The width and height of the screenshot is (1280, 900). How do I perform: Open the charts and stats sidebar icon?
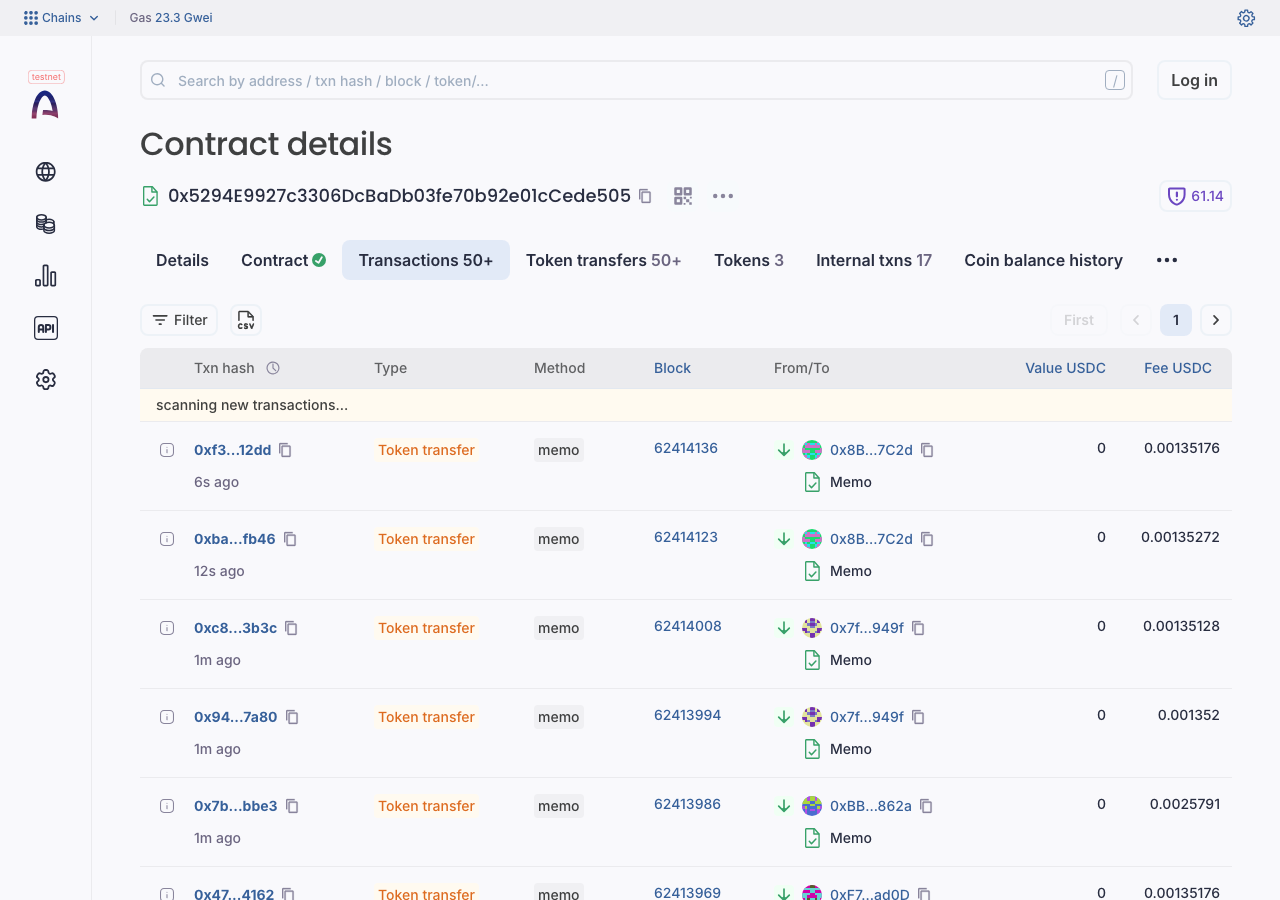(45, 276)
